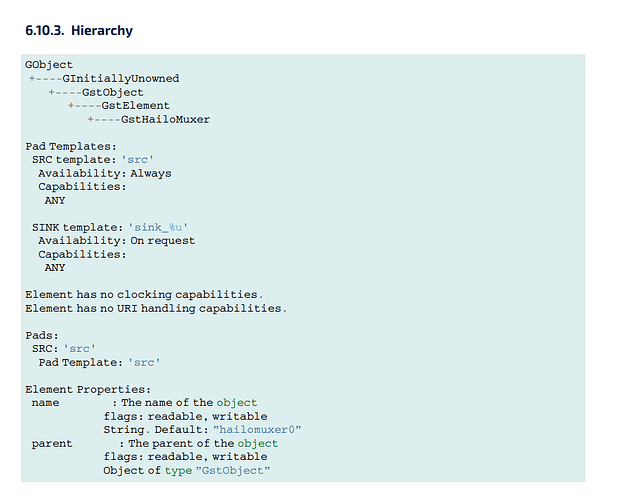Screen dimensions: 640x500
Task: Click the '6.10.3. Hierarchy' section heading
Action: [79, 31]
